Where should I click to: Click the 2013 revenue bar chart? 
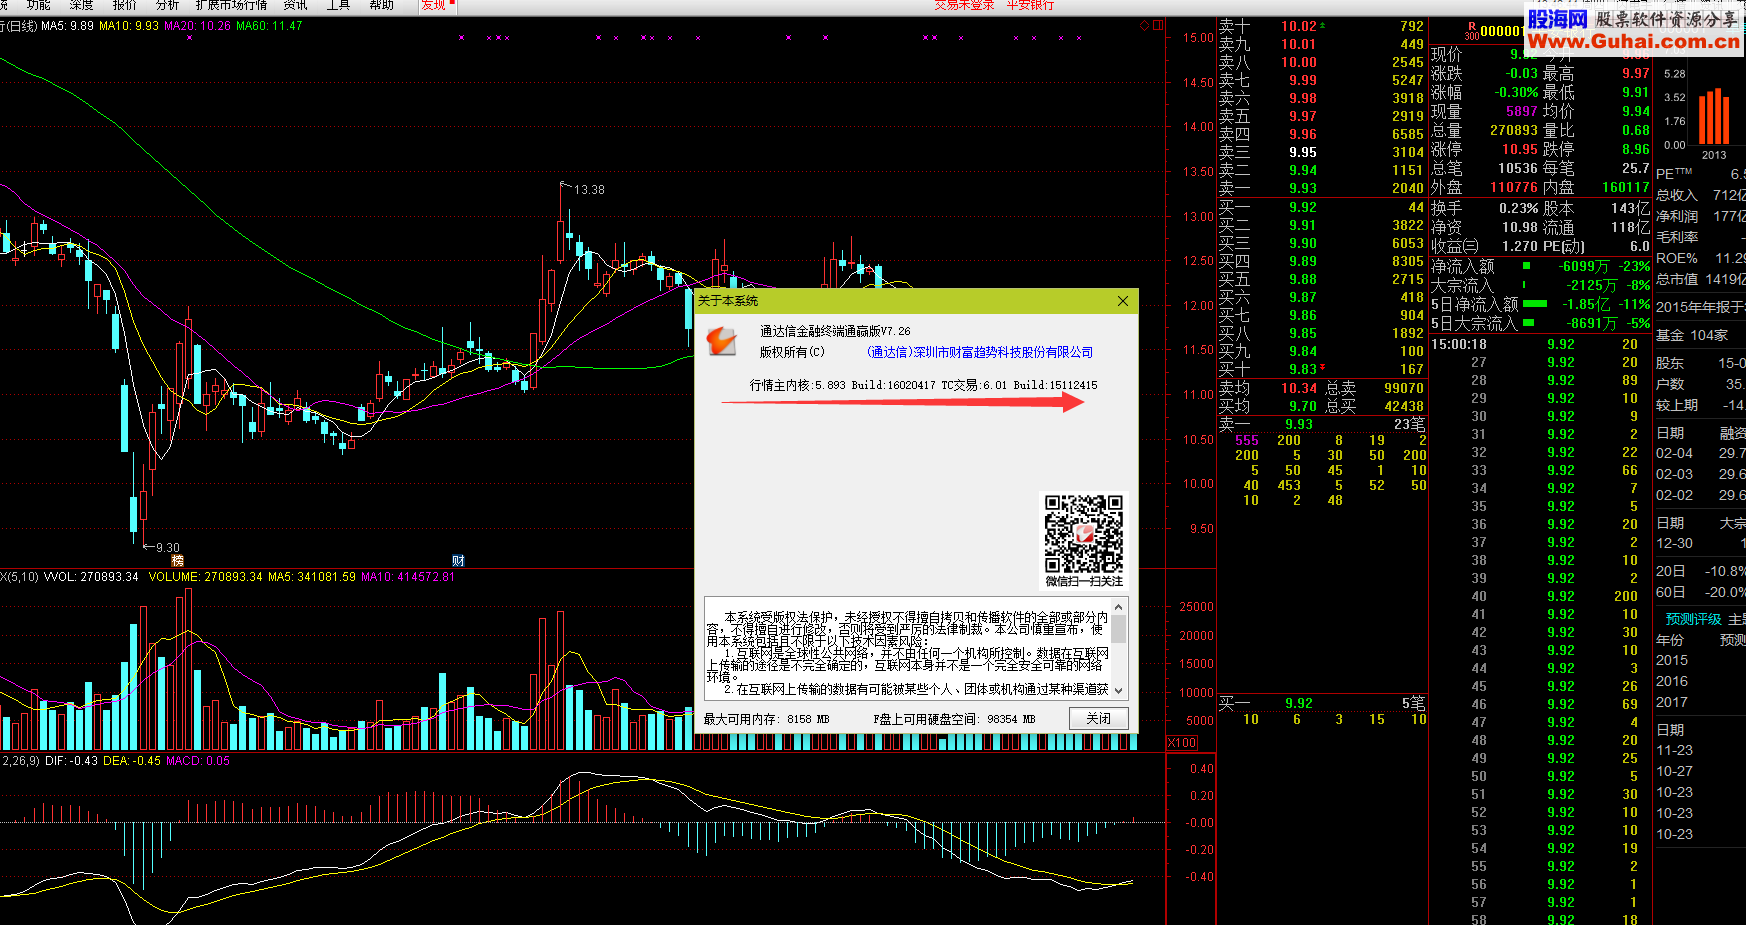1714,117
